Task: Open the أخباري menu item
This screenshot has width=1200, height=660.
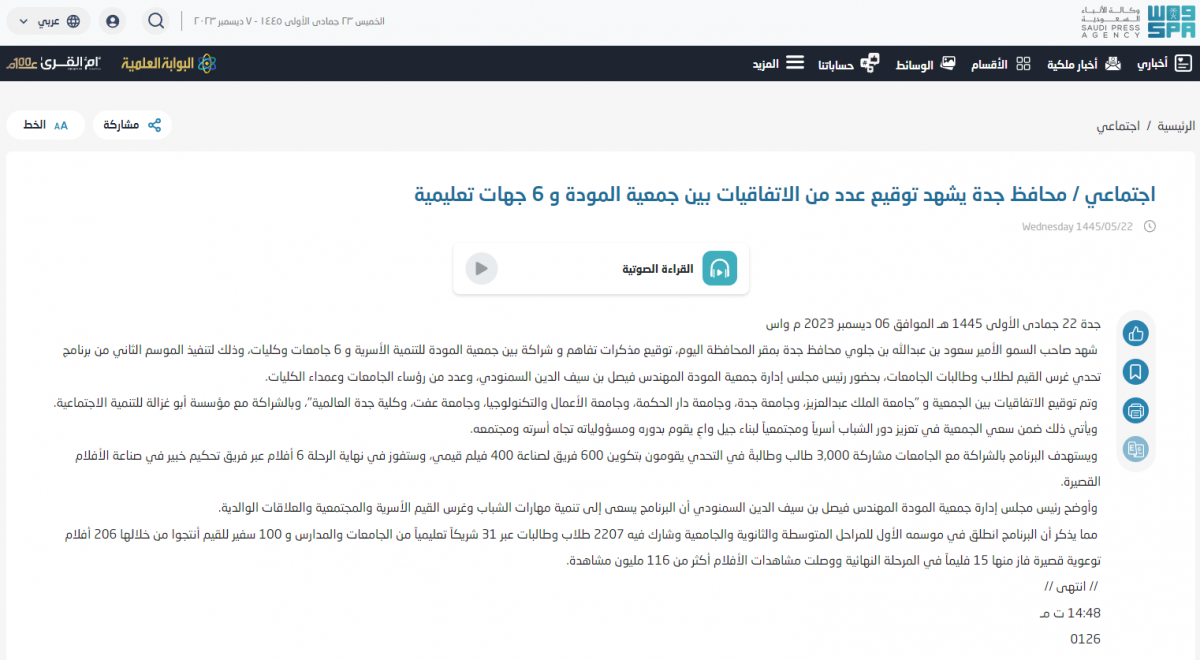Action: (1164, 64)
